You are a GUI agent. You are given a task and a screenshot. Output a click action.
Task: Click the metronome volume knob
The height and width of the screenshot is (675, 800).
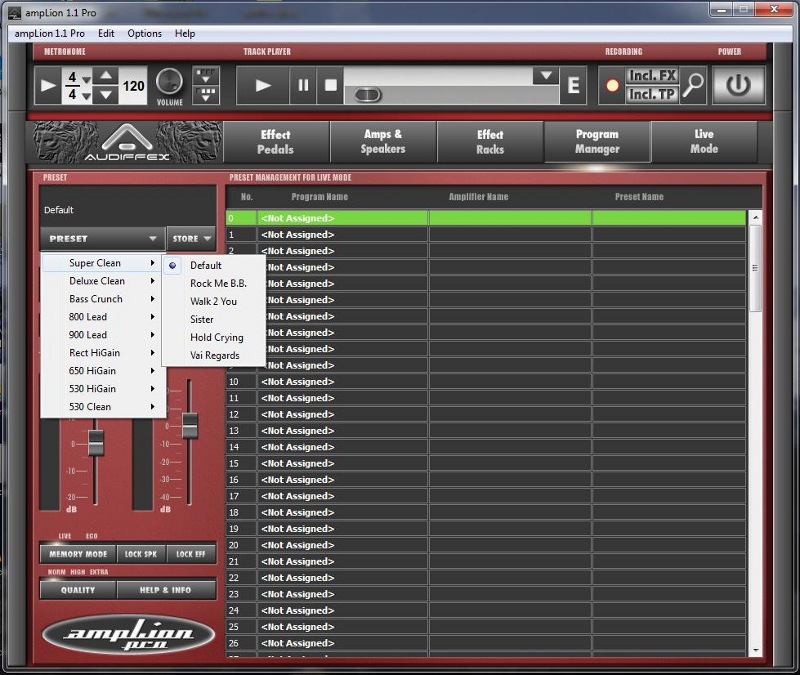tap(169, 82)
